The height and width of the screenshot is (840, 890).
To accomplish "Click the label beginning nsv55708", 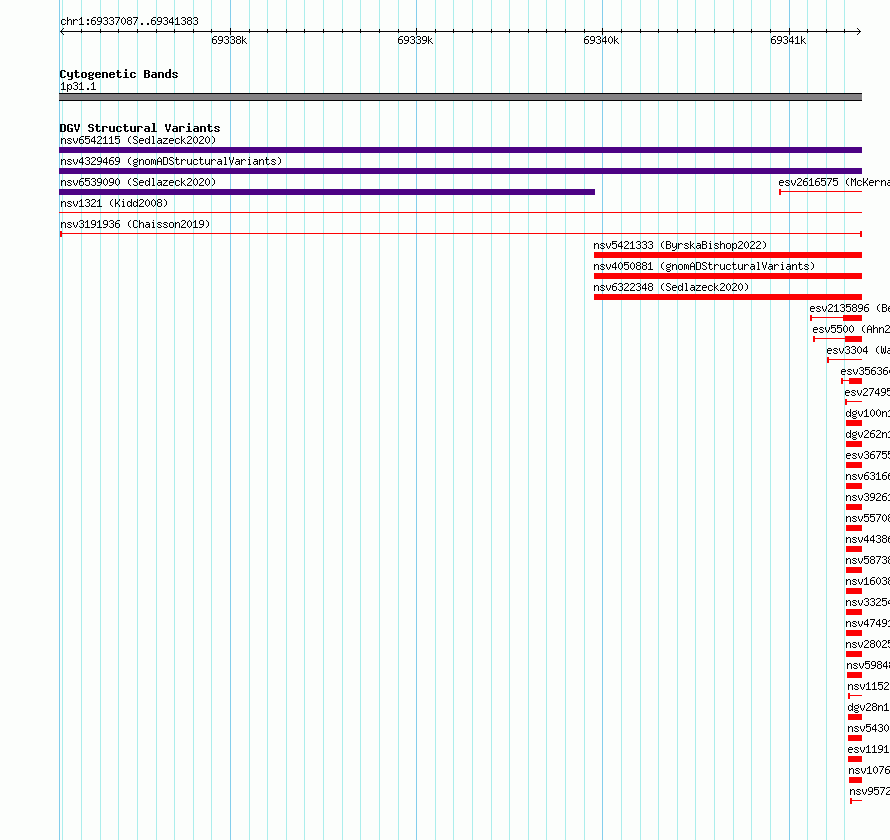I will point(867,518).
